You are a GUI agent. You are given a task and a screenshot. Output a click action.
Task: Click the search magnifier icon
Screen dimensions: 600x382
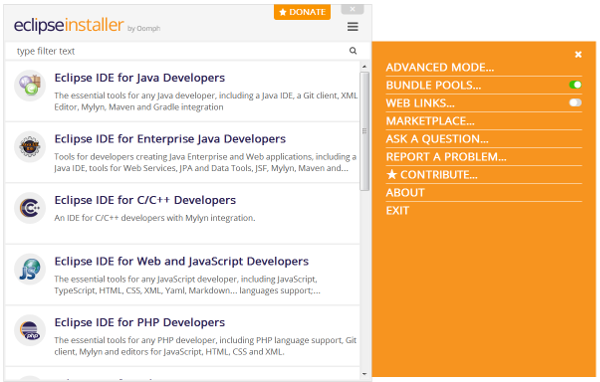pyautogui.click(x=353, y=51)
